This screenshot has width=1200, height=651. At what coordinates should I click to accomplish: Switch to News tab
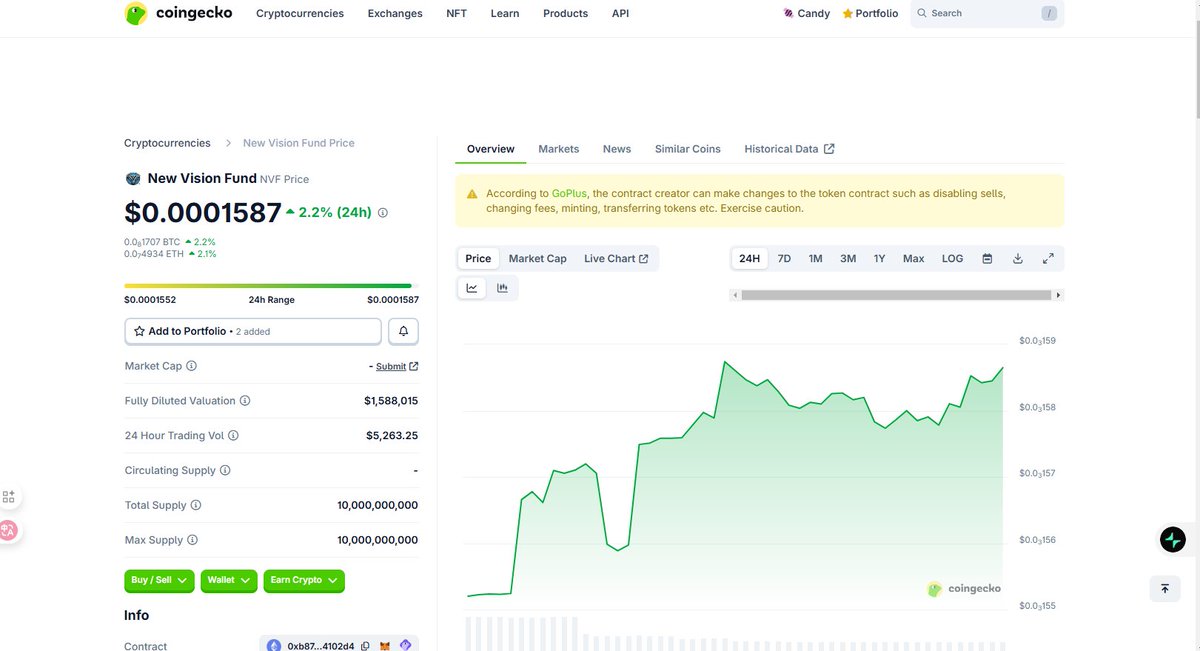[617, 149]
